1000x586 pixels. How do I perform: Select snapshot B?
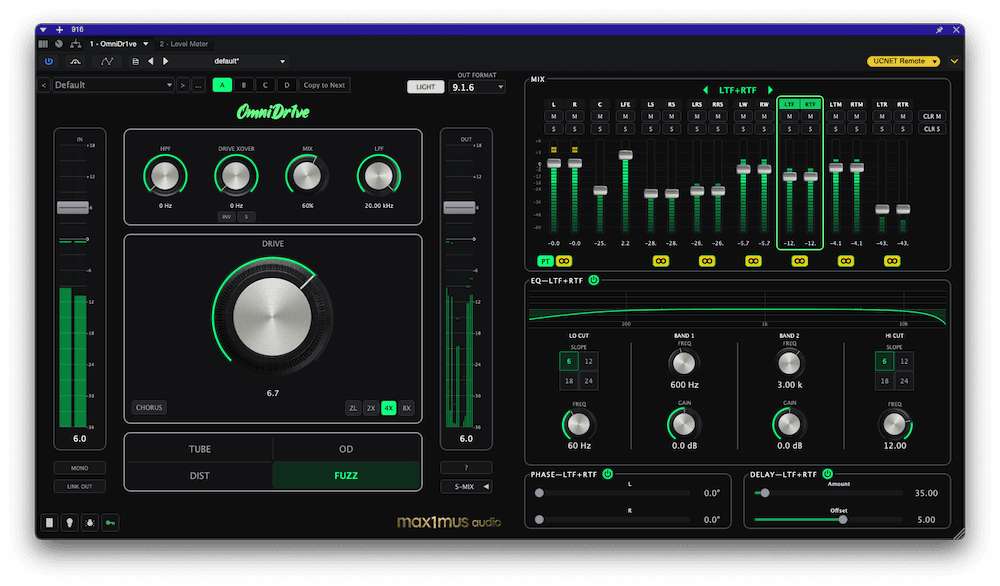click(x=244, y=85)
